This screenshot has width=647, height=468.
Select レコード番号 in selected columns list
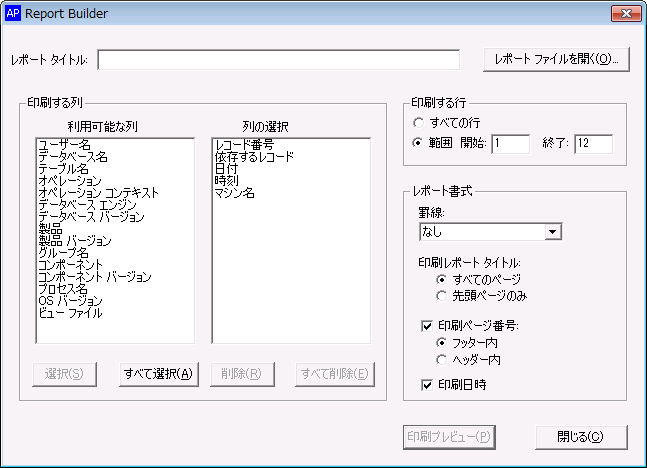pos(246,145)
